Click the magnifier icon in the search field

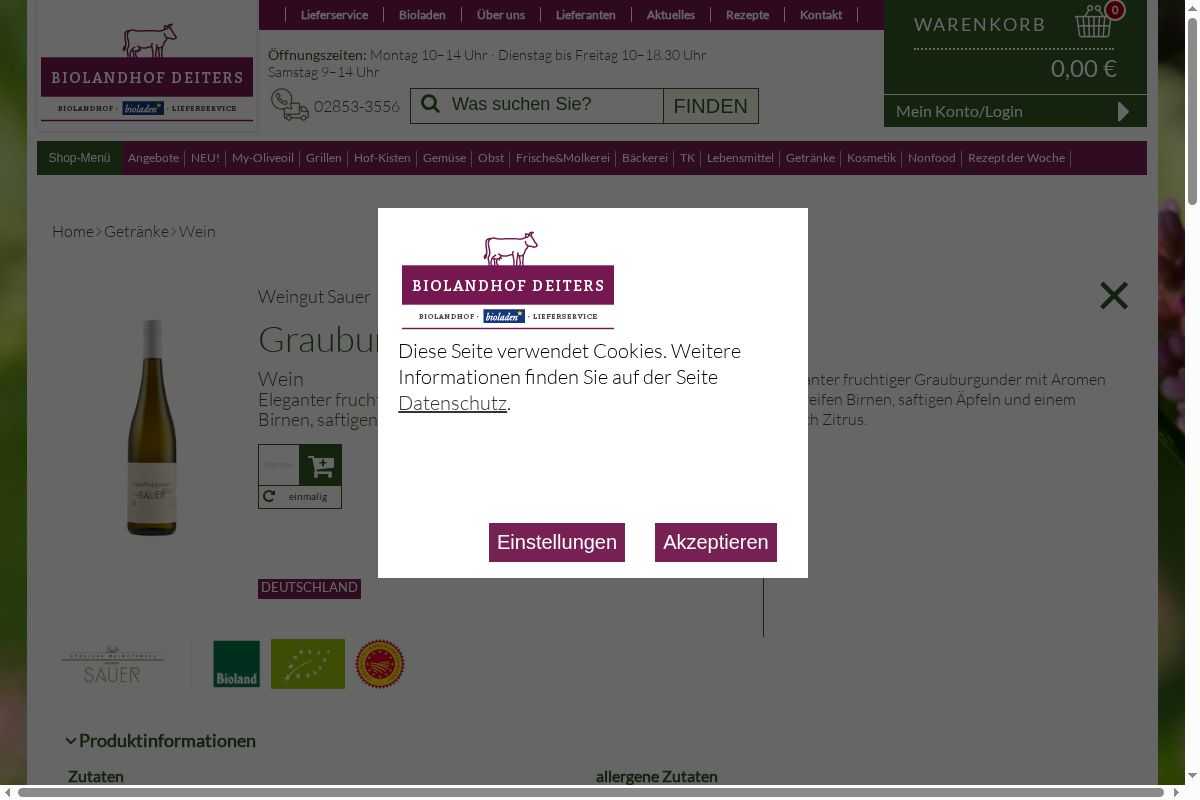[431, 105]
